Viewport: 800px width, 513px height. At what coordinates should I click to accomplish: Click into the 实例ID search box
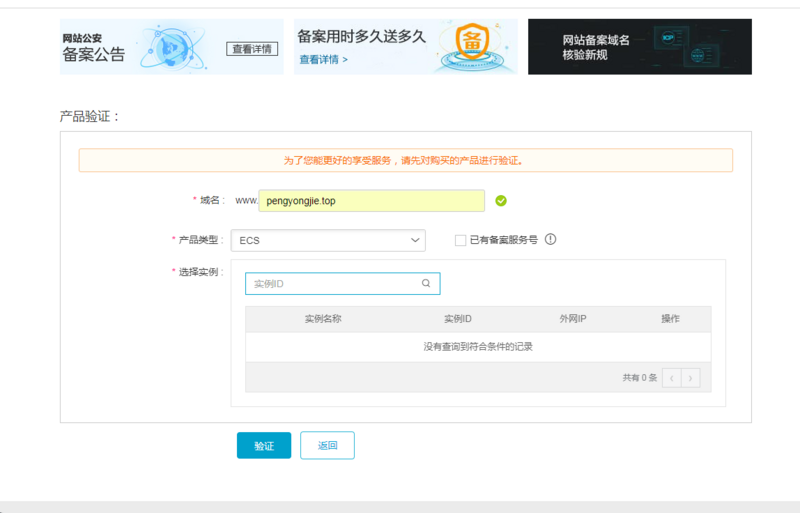tap(330, 284)
